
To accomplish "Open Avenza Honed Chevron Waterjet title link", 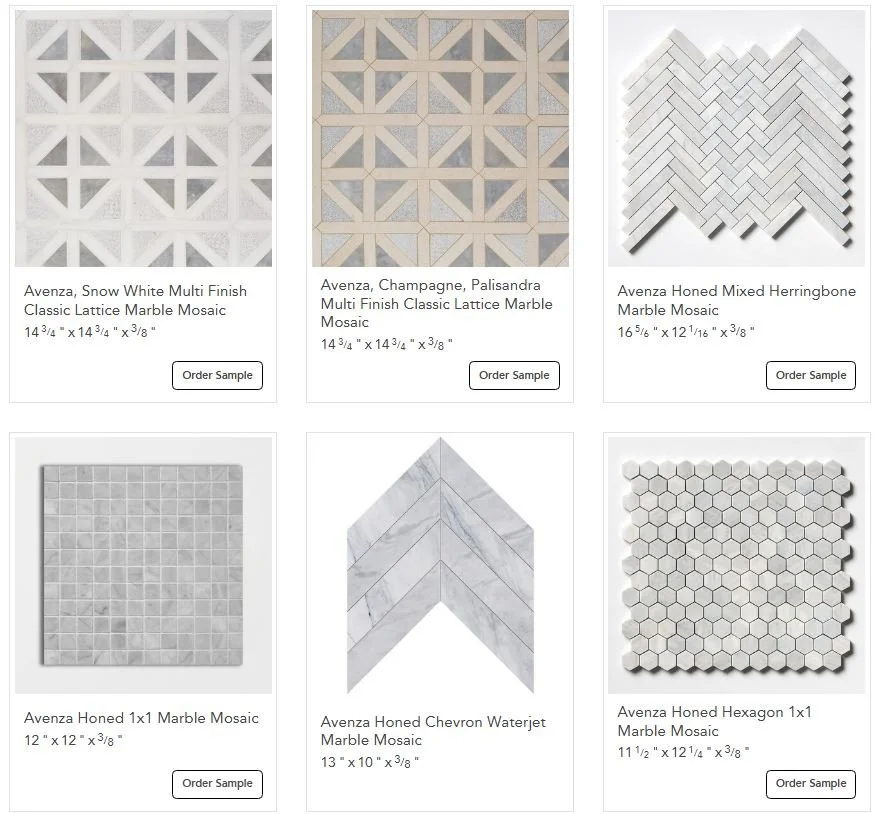I will tap(433, 731).
